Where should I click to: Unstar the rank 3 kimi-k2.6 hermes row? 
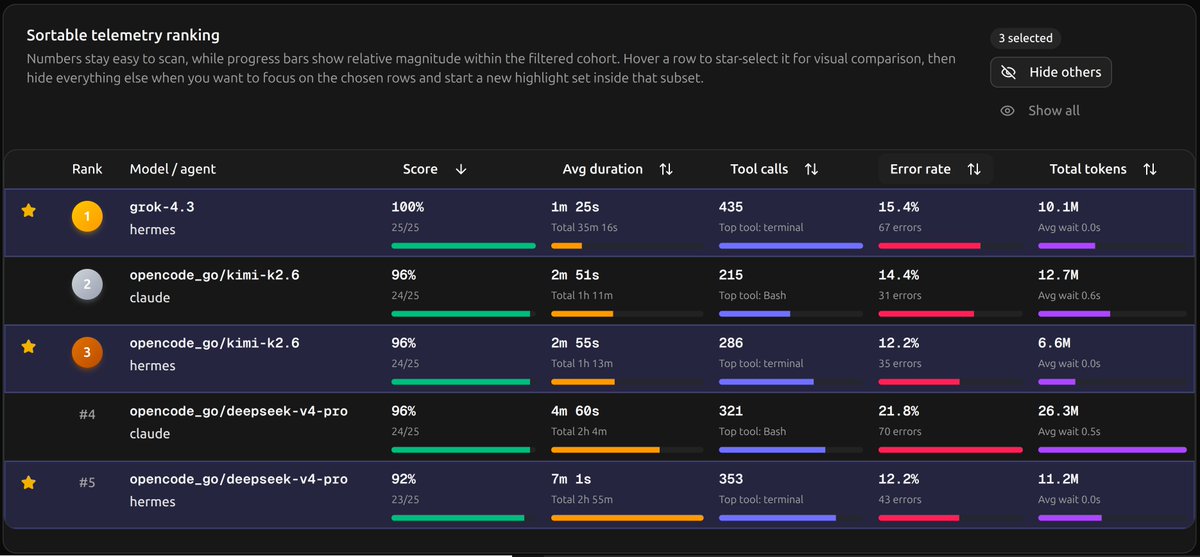(x=29, y=346)
